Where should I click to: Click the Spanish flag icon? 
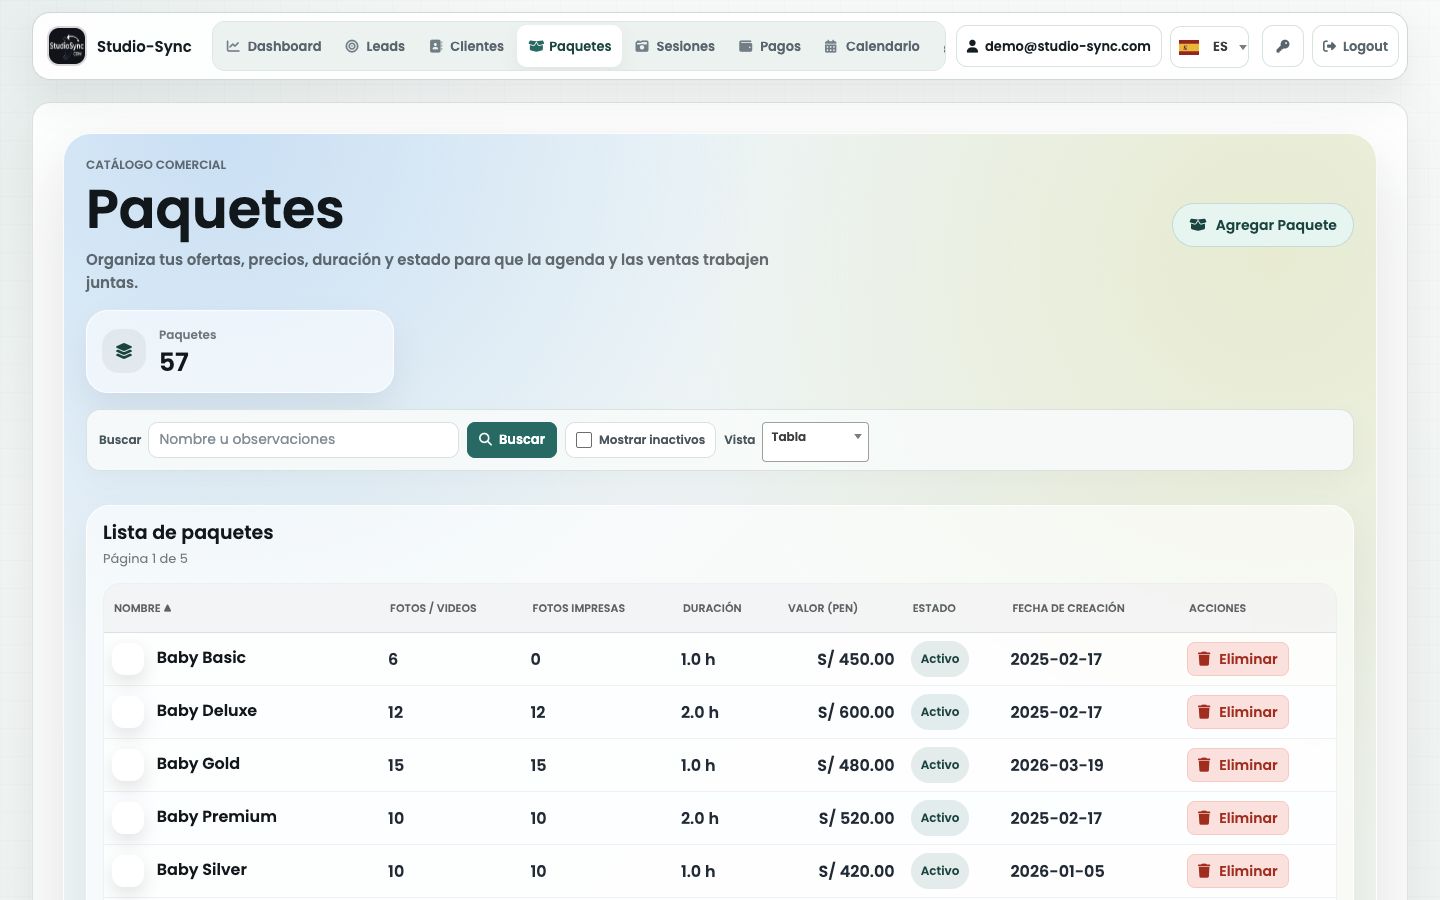(1189, 47)
